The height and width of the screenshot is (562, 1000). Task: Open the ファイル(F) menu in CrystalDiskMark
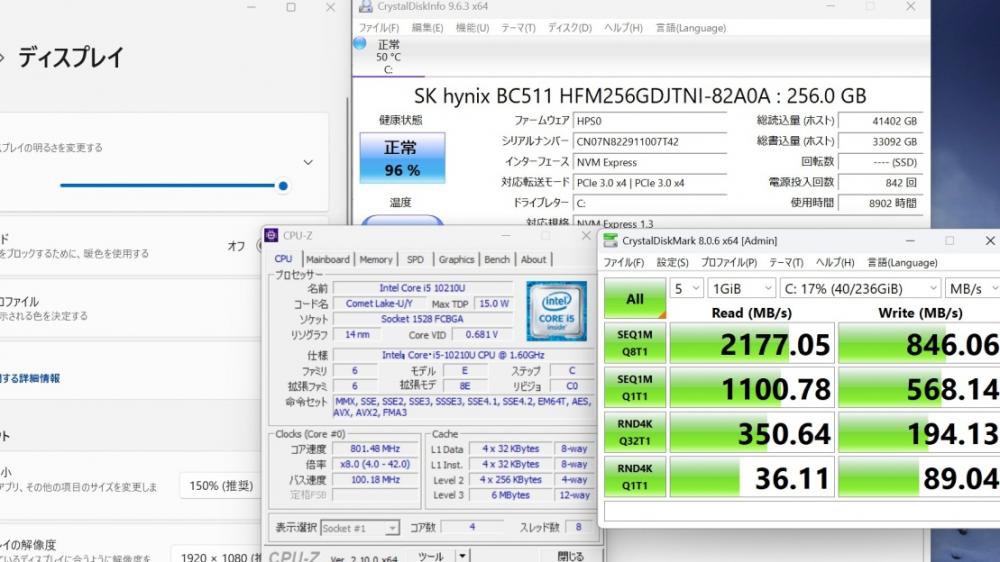click(624, 263)
